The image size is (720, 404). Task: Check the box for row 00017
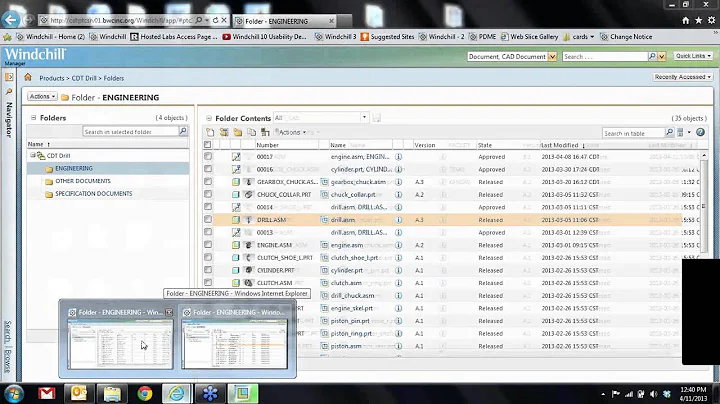coord(208,156)
